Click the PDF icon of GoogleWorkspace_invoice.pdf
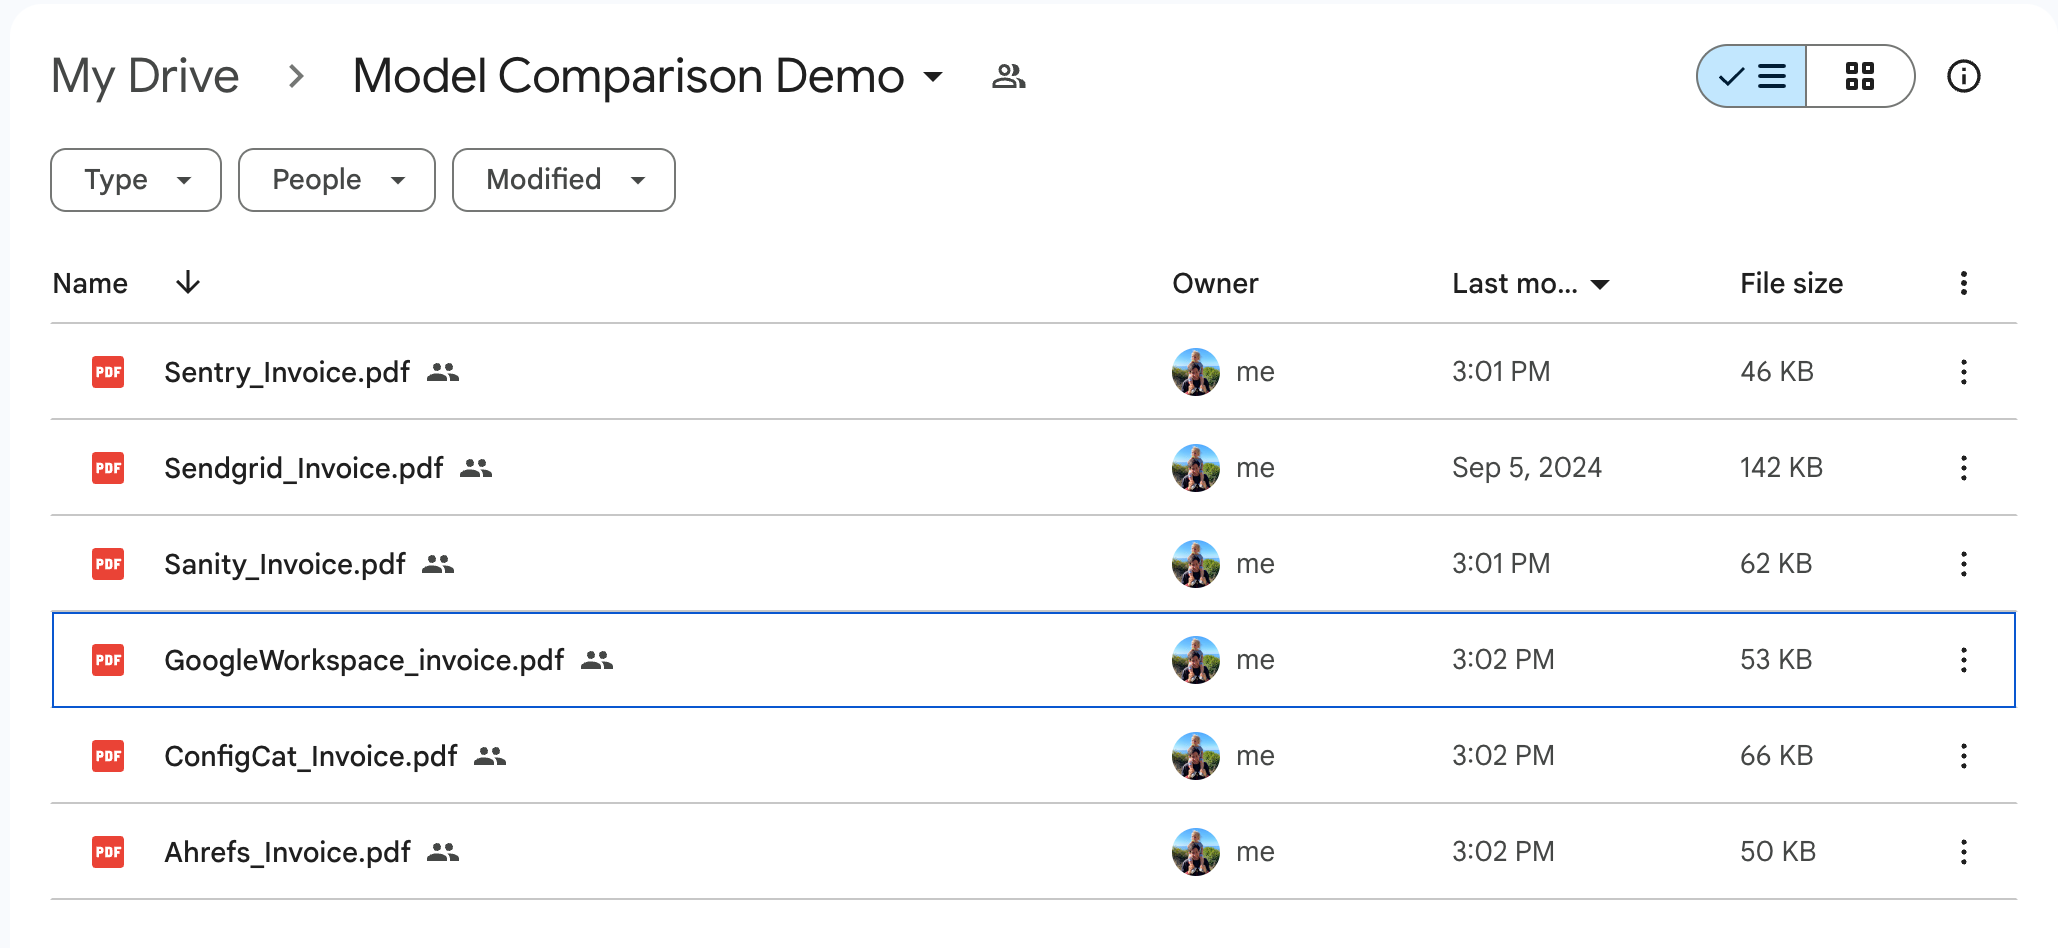Image resolution: width=2058 pixels, height=948 pixels. tap(108, 660)
